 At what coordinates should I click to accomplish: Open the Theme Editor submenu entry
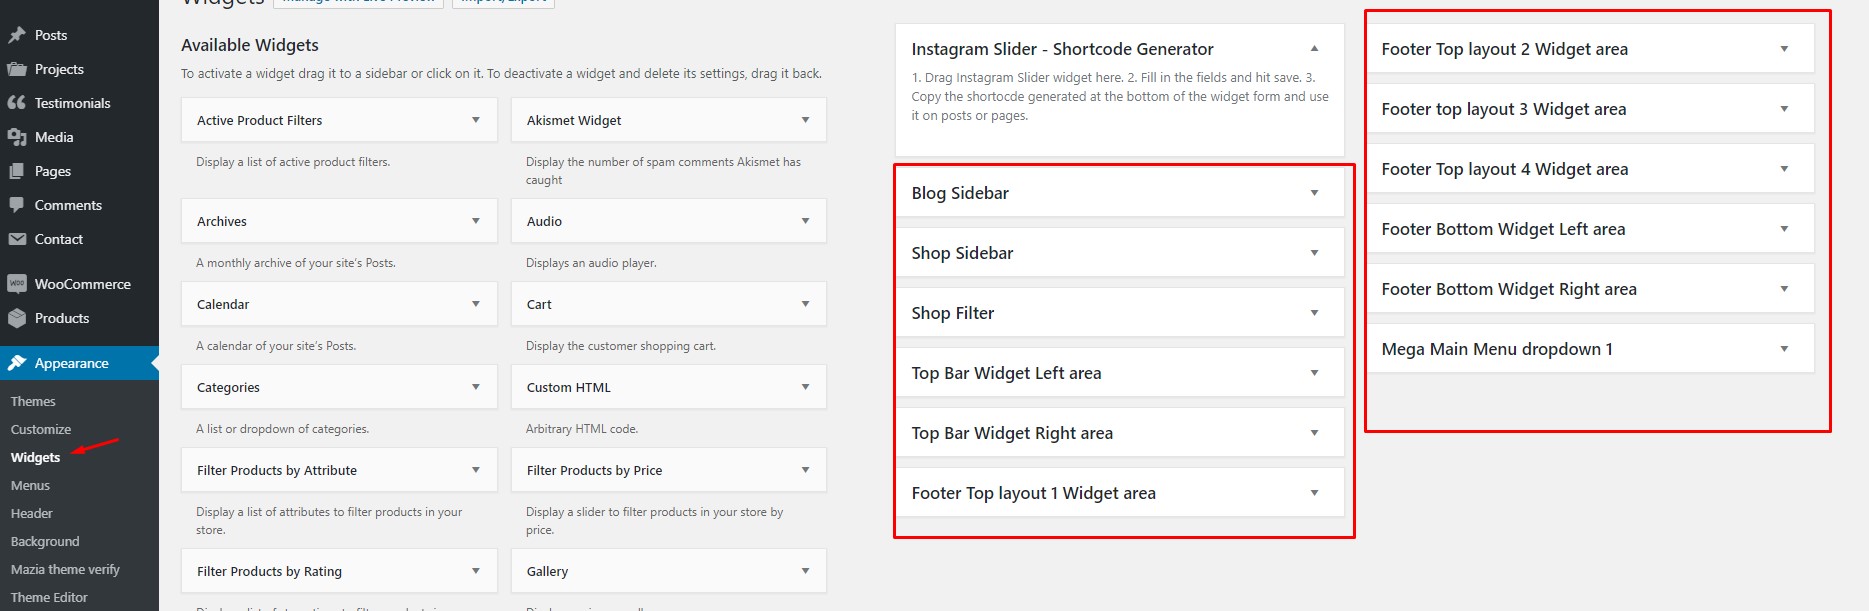click(x=49, y=597)
